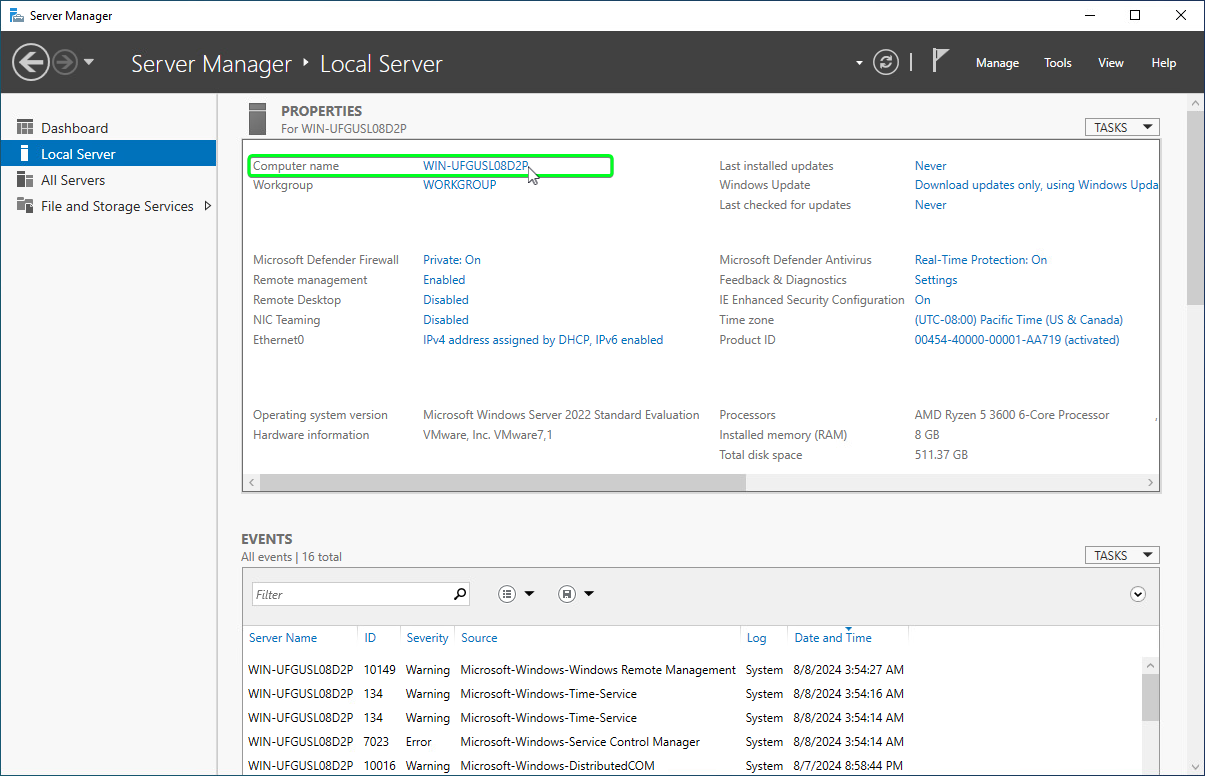The image size is (1205, 776).
Task: Open the Tools menu
Action: 1058,63
